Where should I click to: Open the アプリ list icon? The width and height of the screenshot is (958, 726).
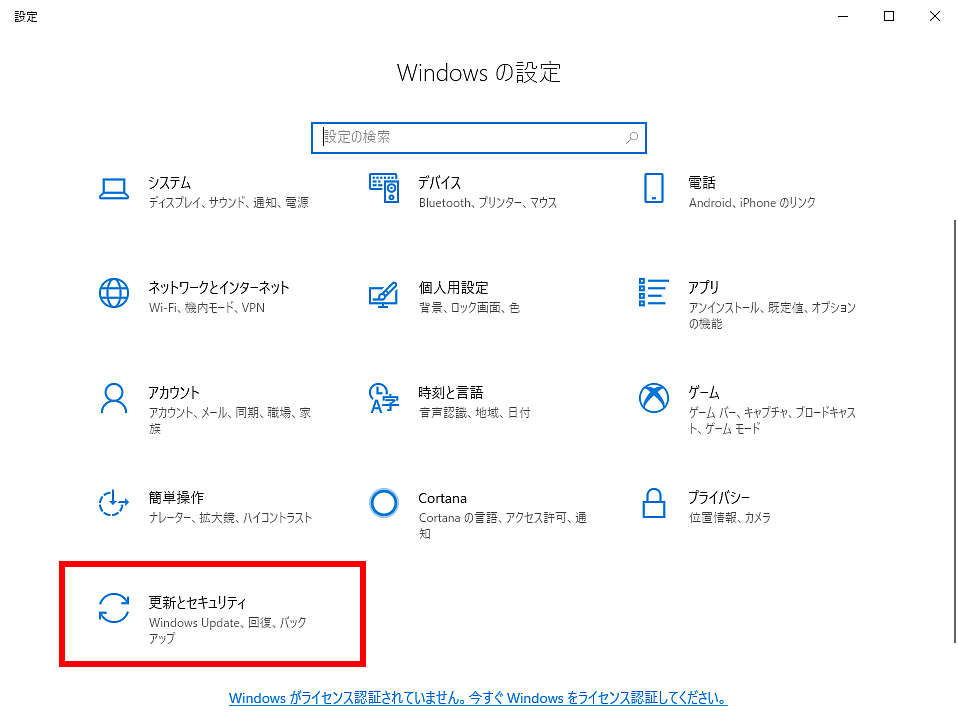click(653, 293)
